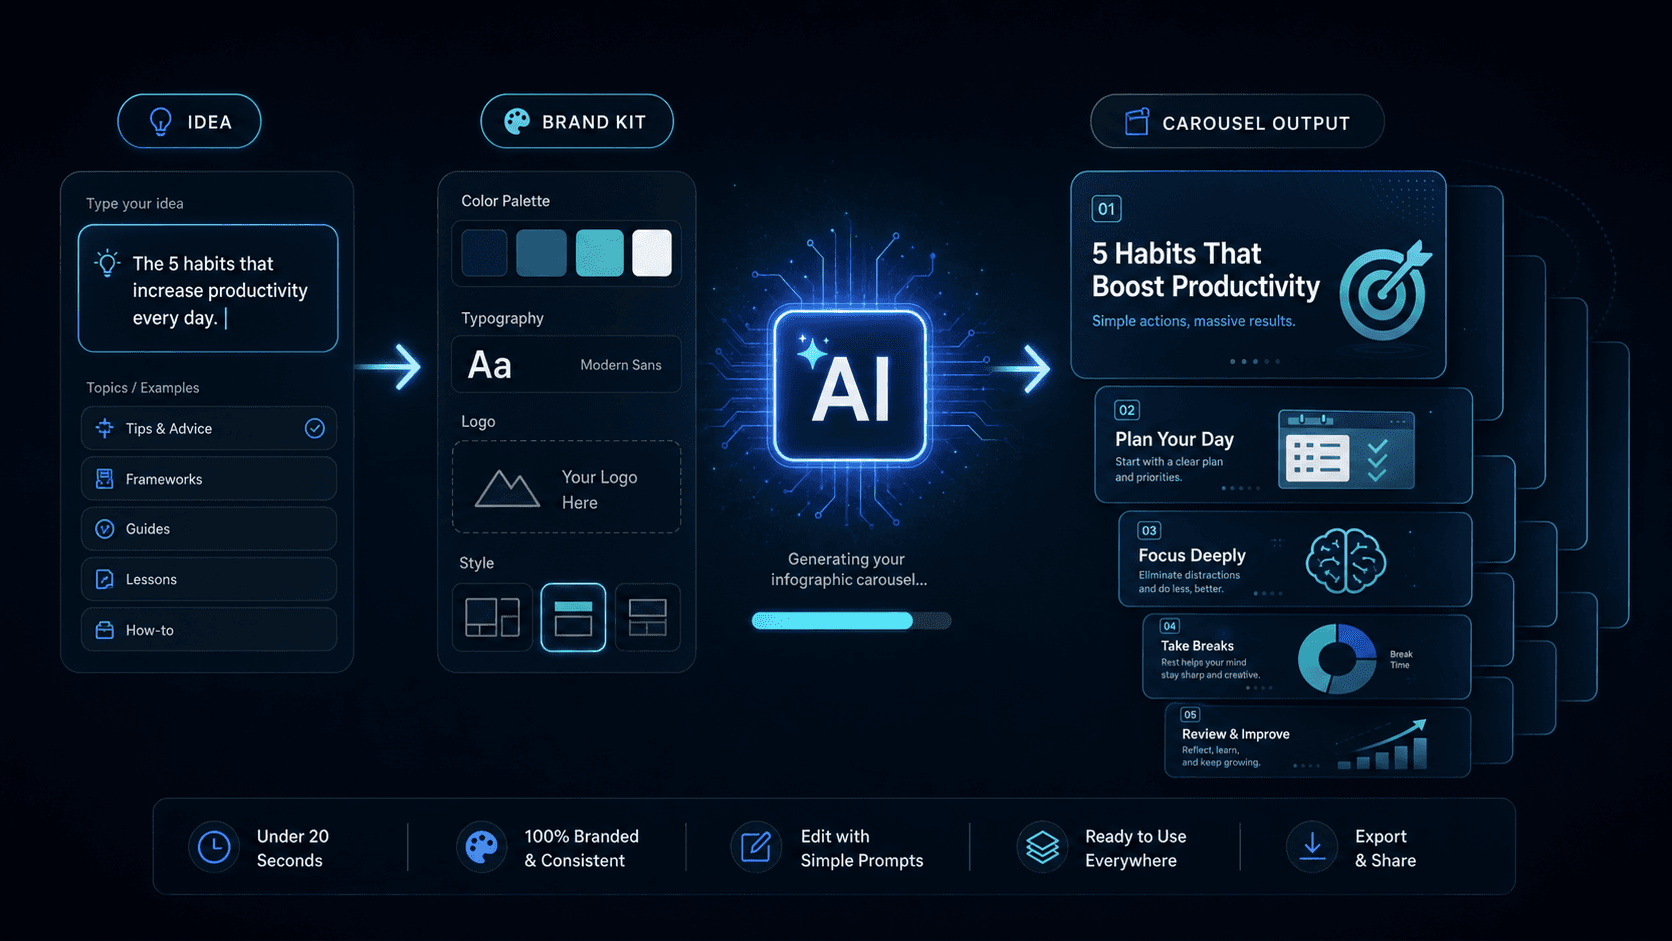Screen dimensions: 1672x941
Task: Click the central AI chip icon
Action: click(850, 386)
